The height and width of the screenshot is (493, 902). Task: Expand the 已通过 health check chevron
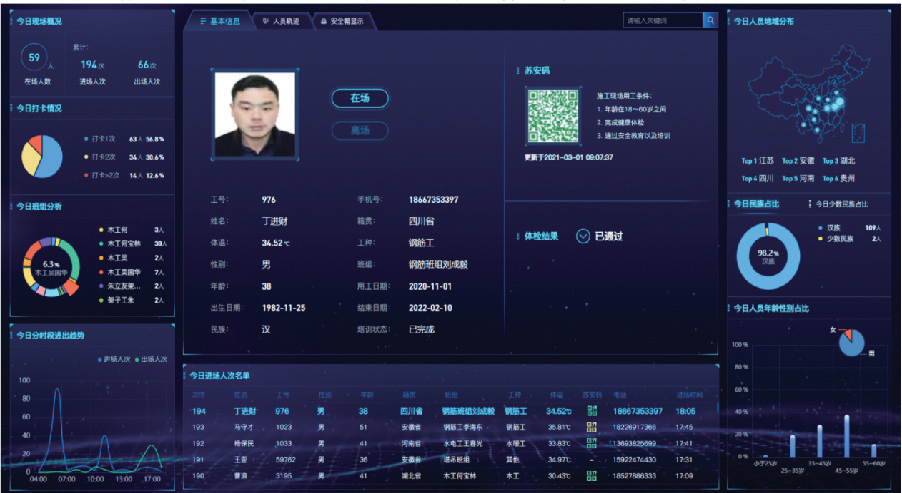583,236
